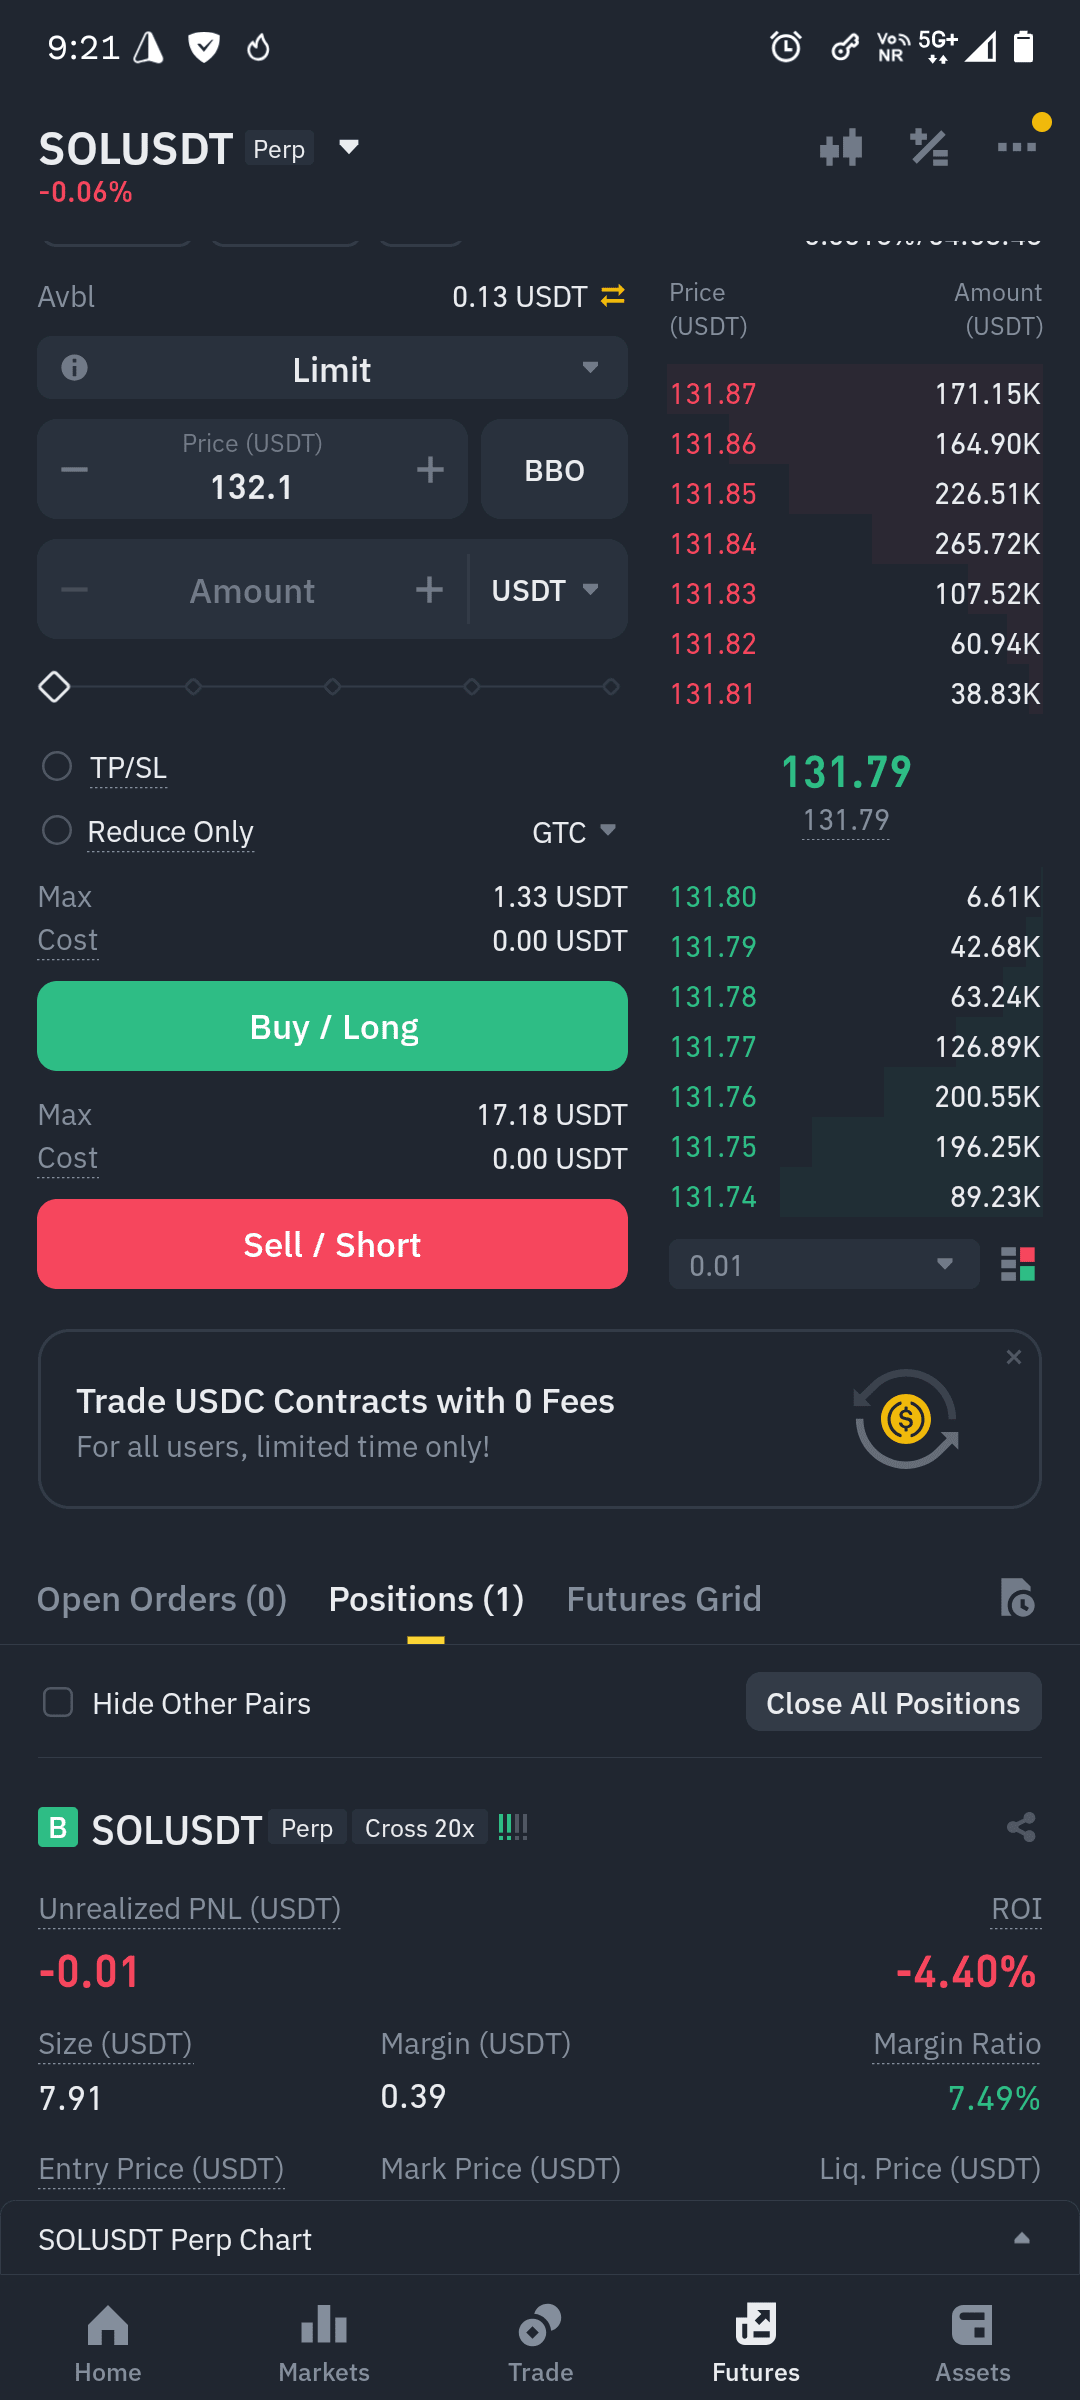Click the amount percentage slider handle
Image resolution: width=1080 pixels, height=2400 pixels.
(x=54, y=687)
